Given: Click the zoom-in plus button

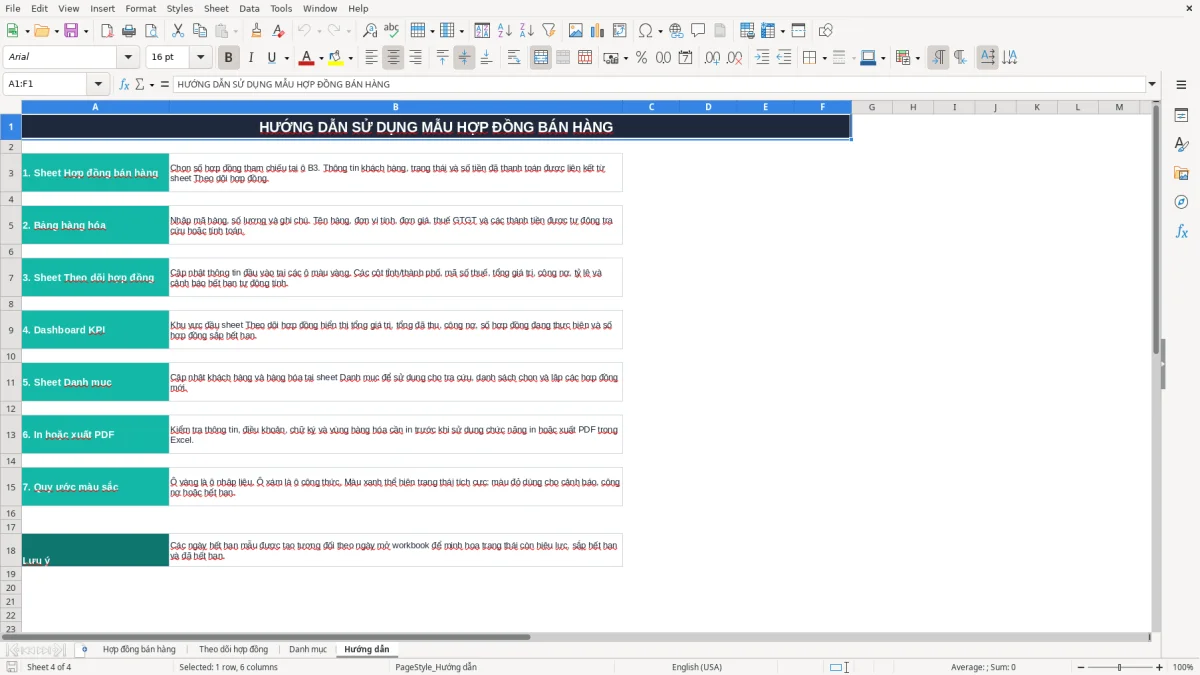Looking at the screenshot, I should point(1160,667).
